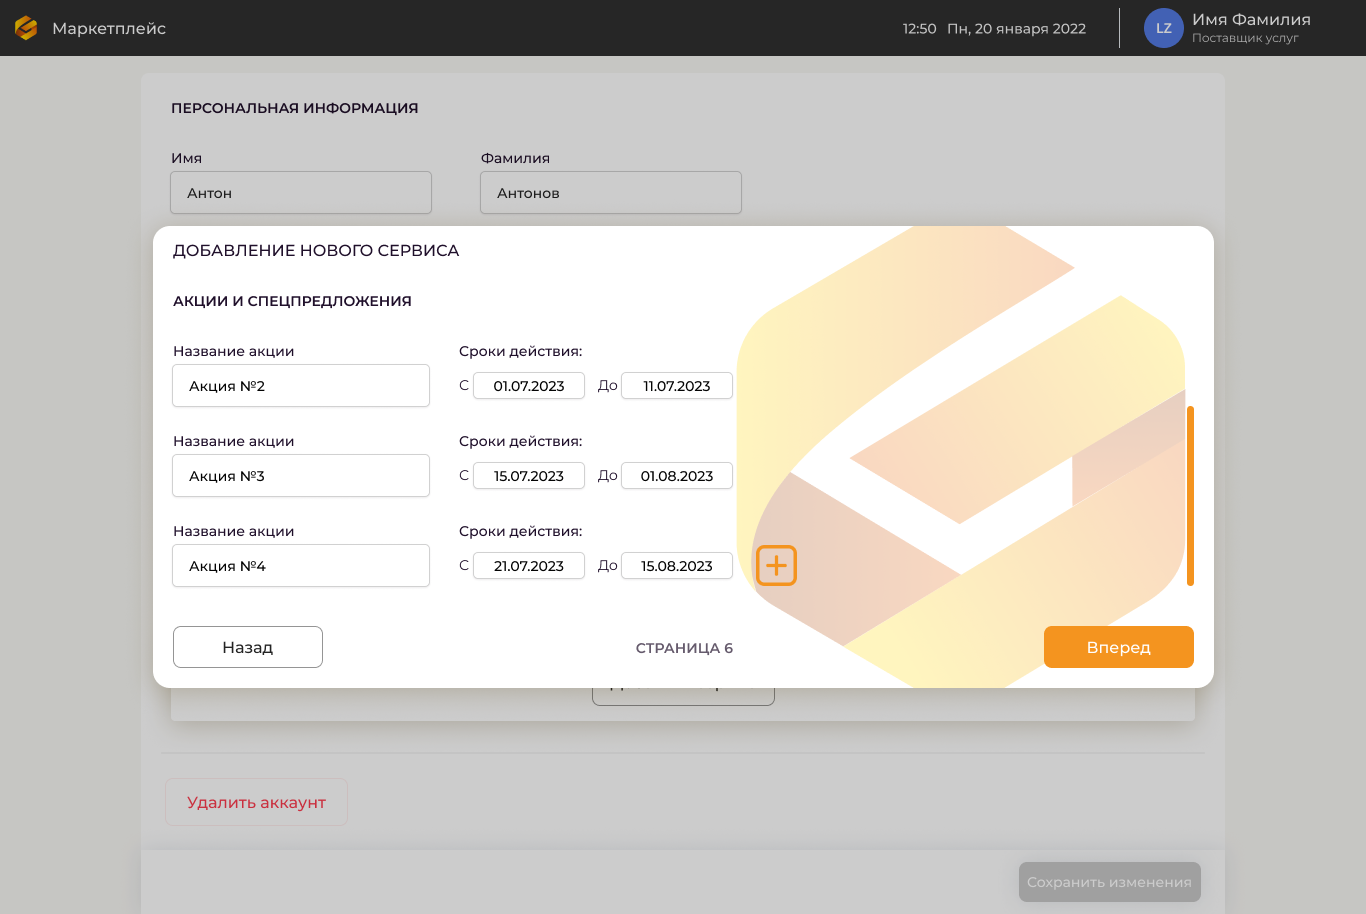Focus the Акция №4 name field

tap(301, 566)
